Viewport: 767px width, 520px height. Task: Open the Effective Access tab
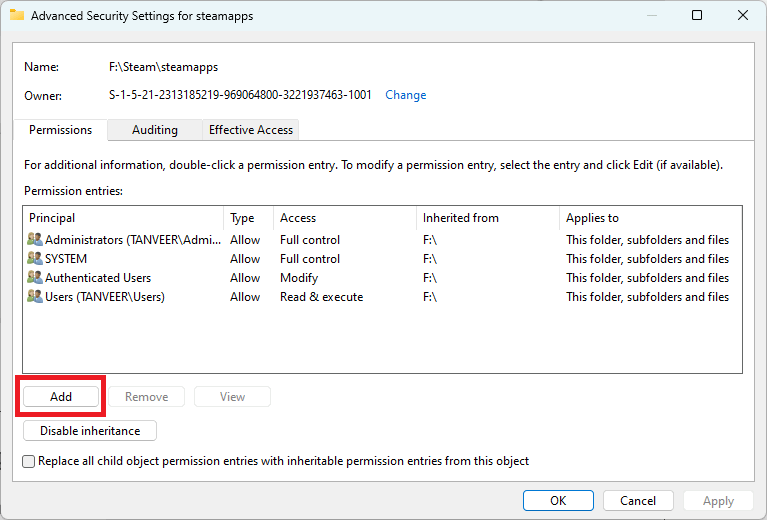[250, 130]
